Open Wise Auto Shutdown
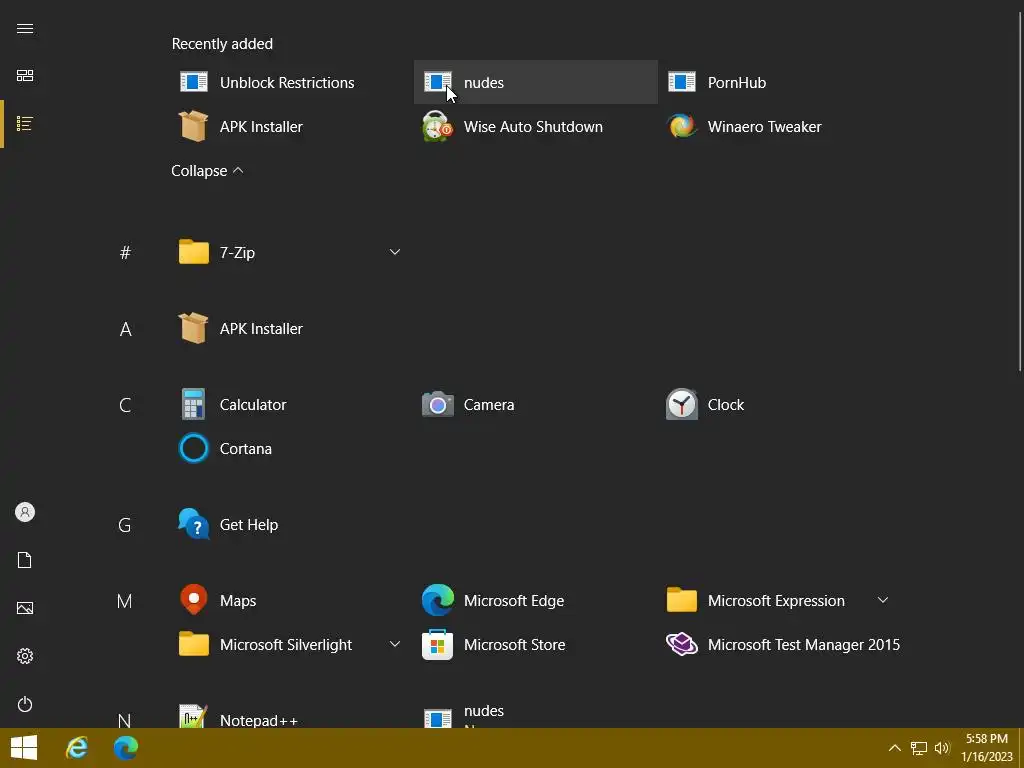Viewport: 1024px width, 768px height. point(536,126)
